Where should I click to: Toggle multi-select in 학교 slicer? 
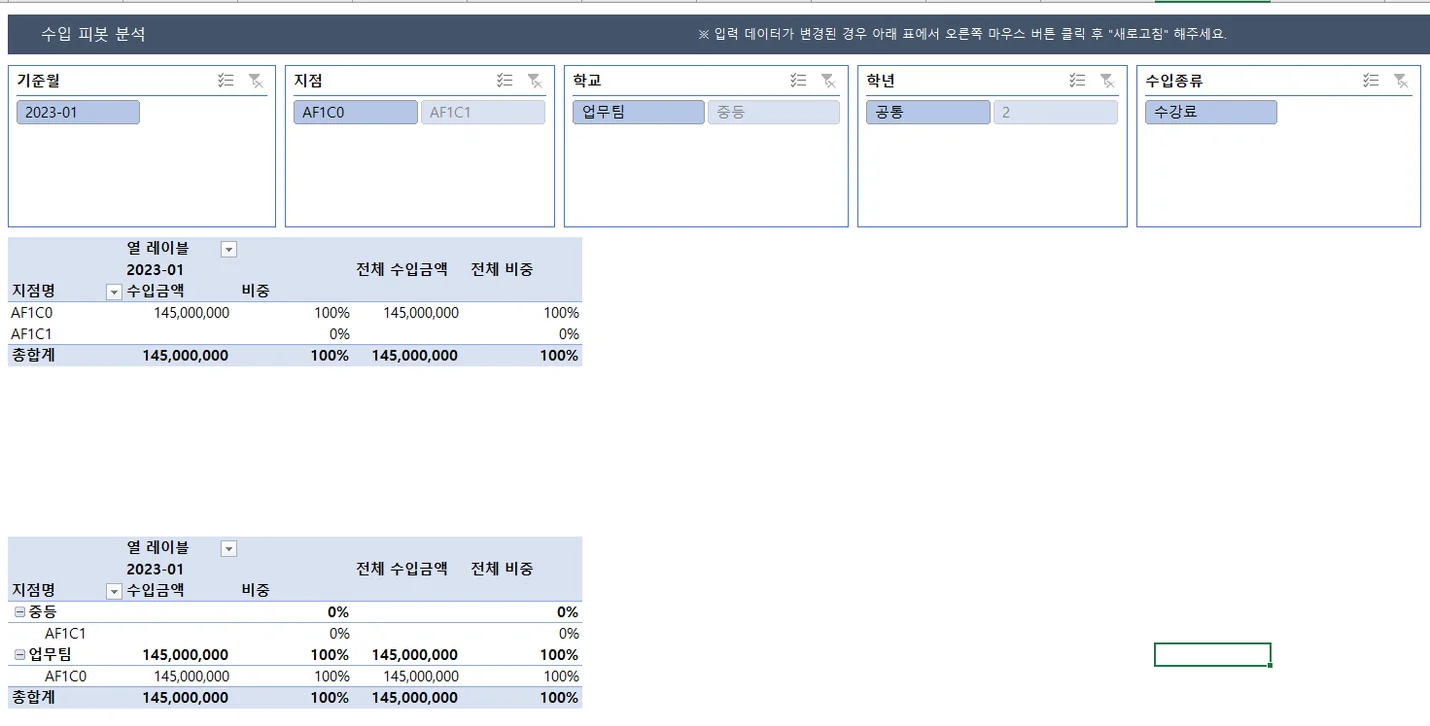(798, 81)
